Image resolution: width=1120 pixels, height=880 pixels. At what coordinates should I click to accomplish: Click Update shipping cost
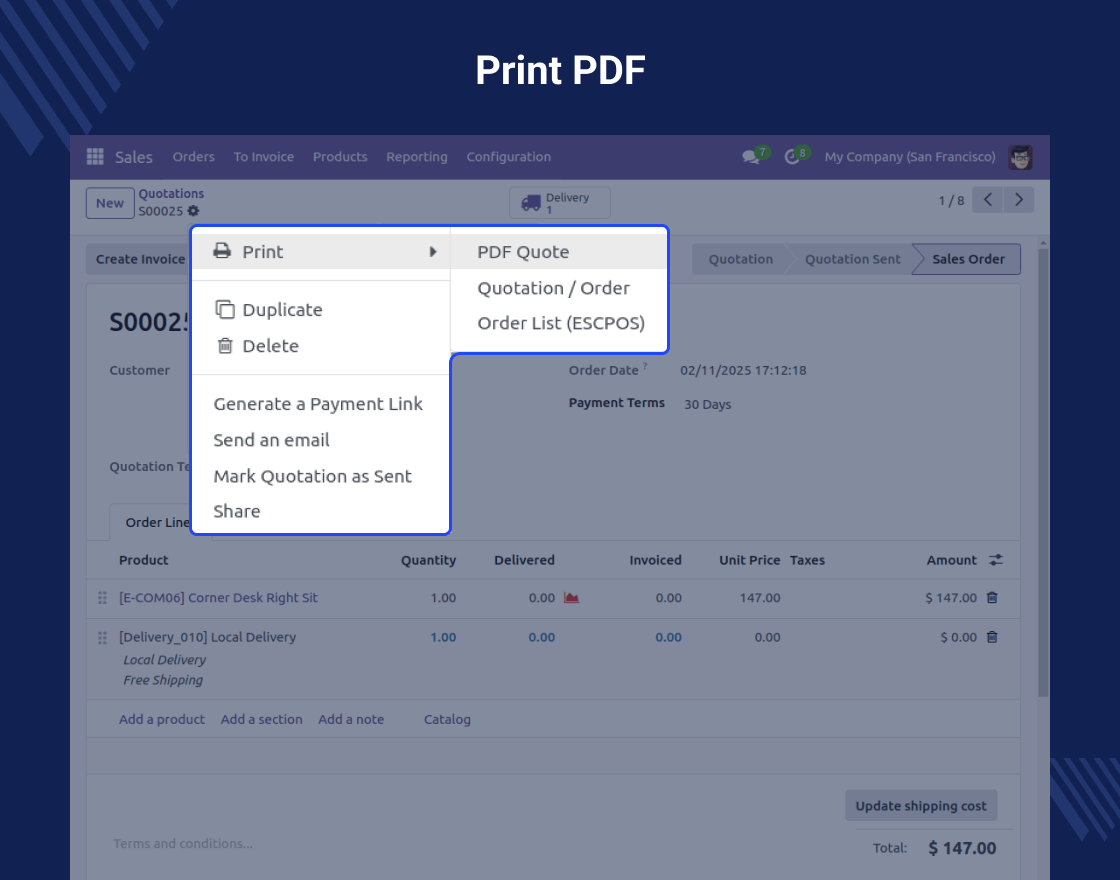(x=920, y=805)
